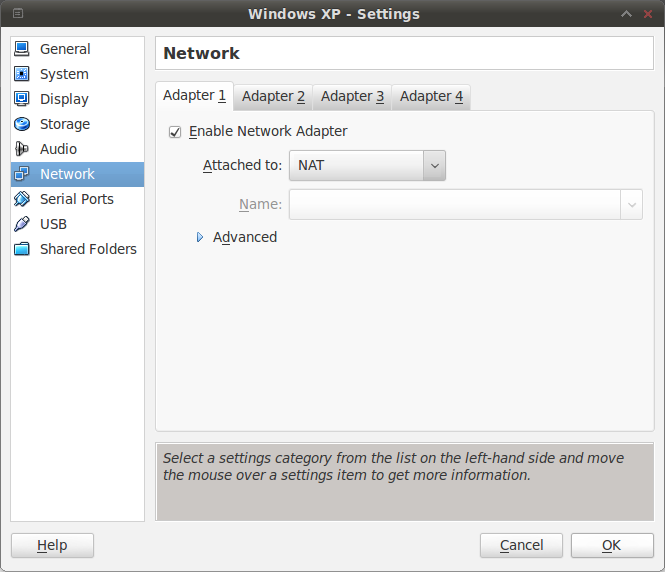Click the Help button
Image resolution: width=665 pixels, height=572 pixels.
tap(52, 545)
